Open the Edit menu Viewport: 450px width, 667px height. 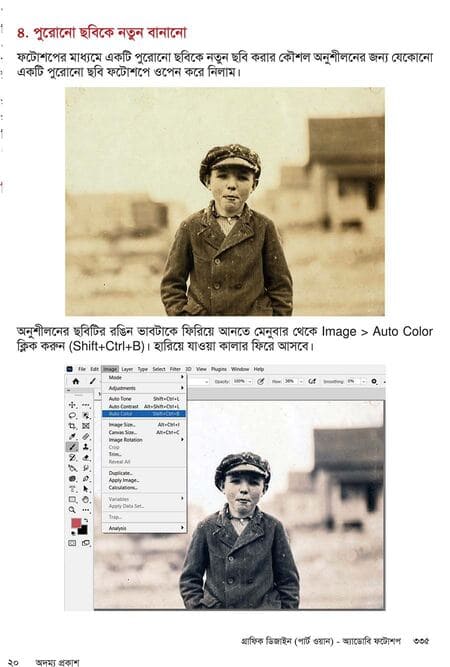pyautogui.click(x=94, y=369)
